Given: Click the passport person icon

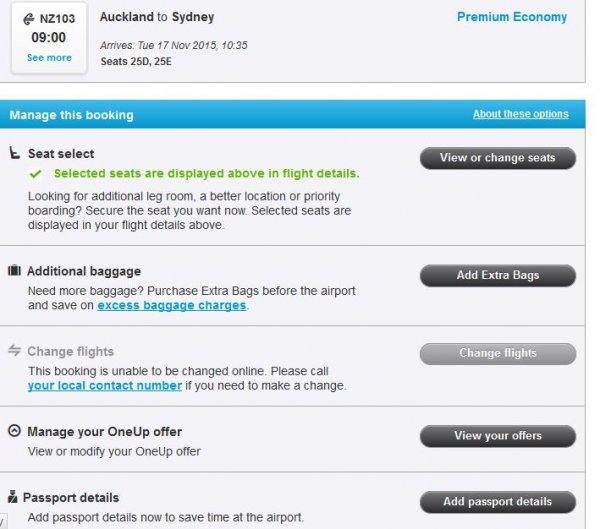Looking at the screenshot, I should 13,497.
